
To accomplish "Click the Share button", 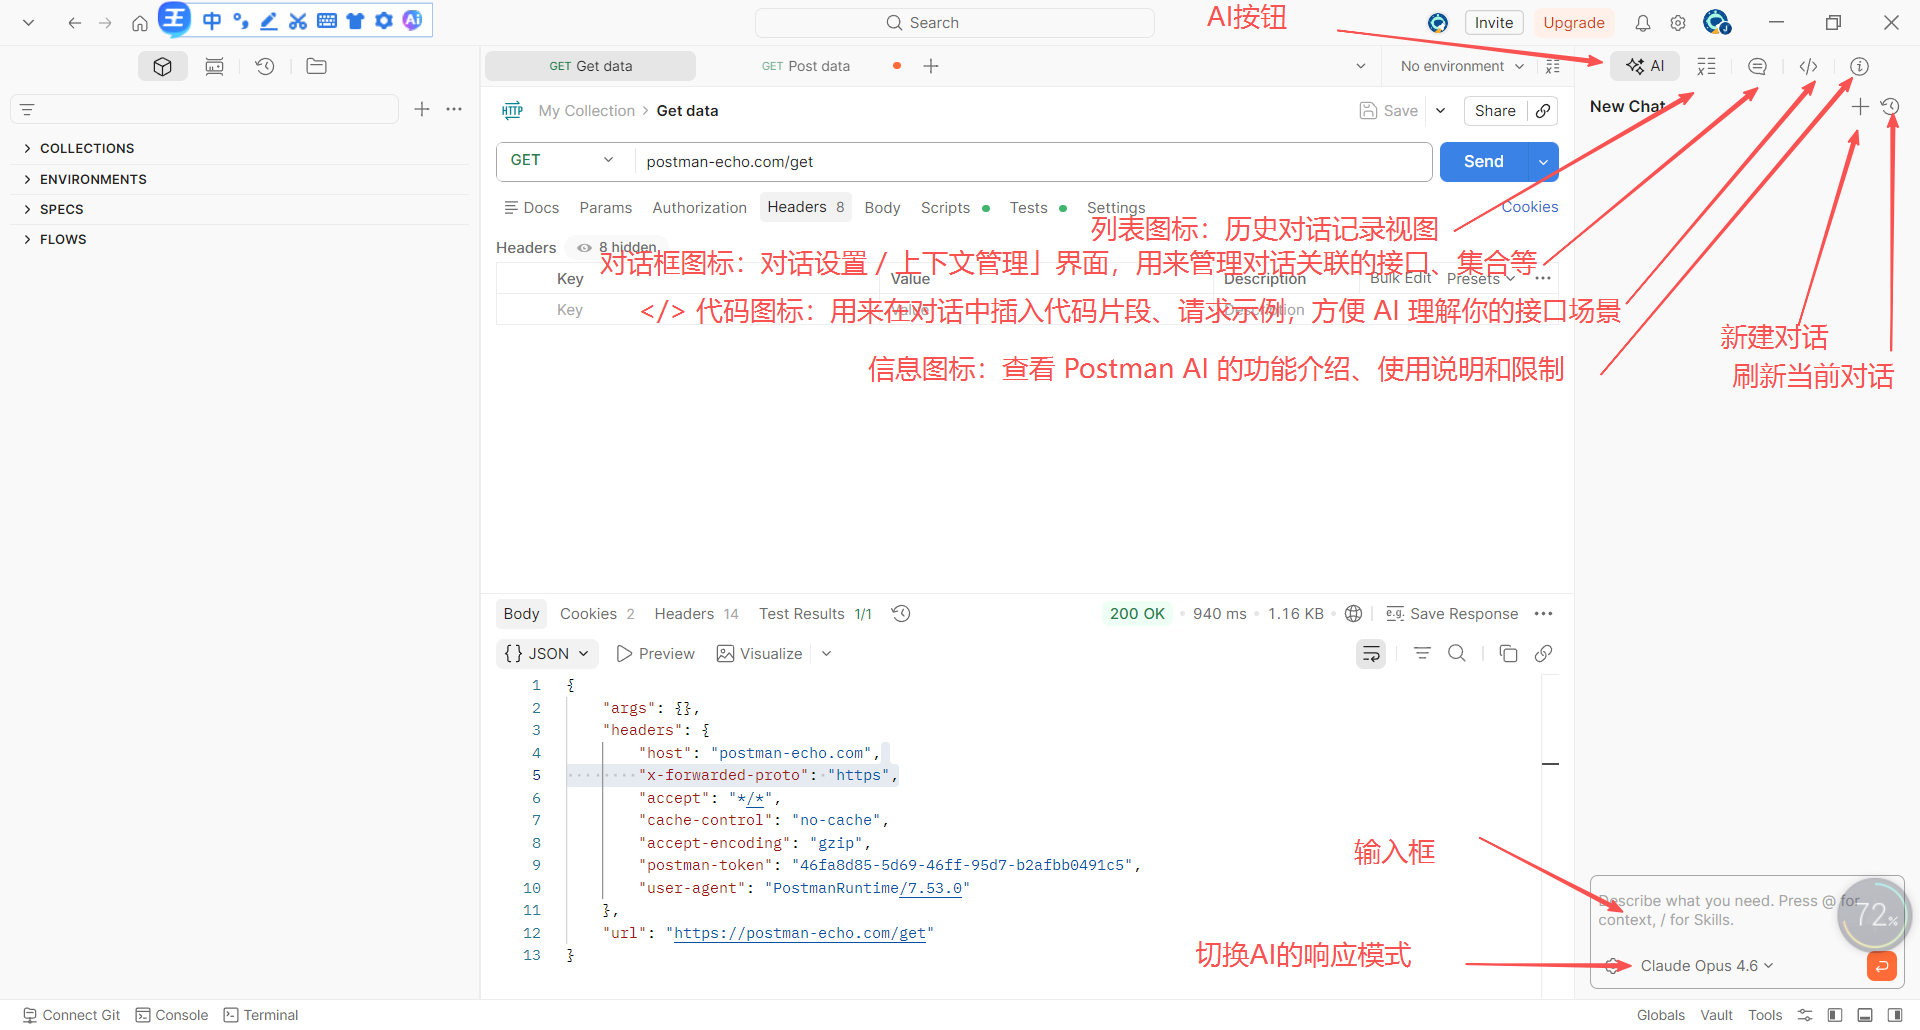I will tap(1495, 111).
